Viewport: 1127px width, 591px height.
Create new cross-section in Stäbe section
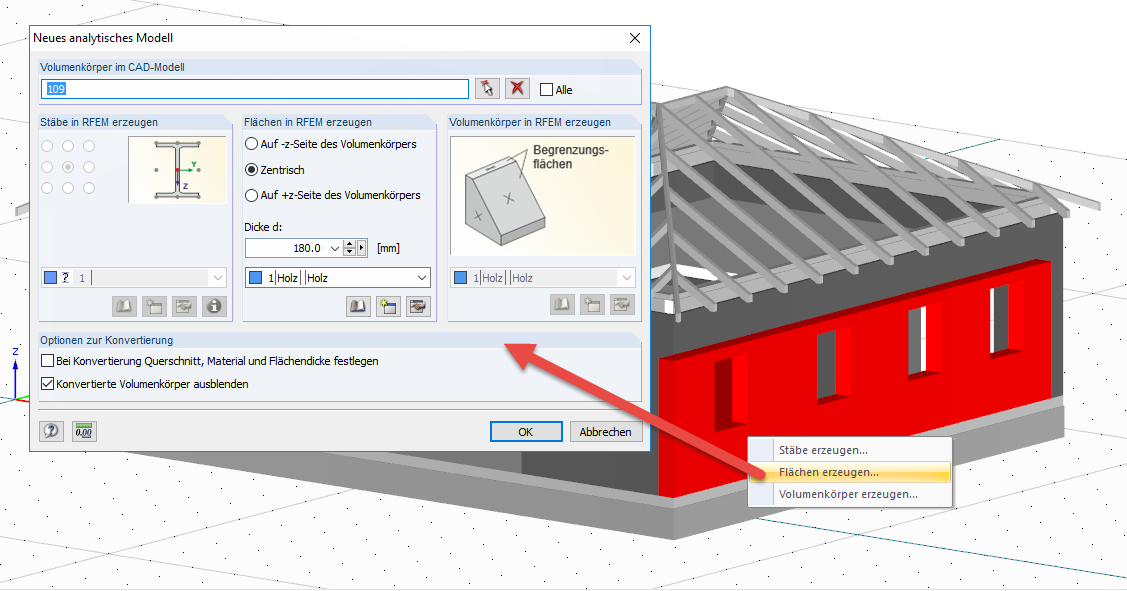click(155, 306)
